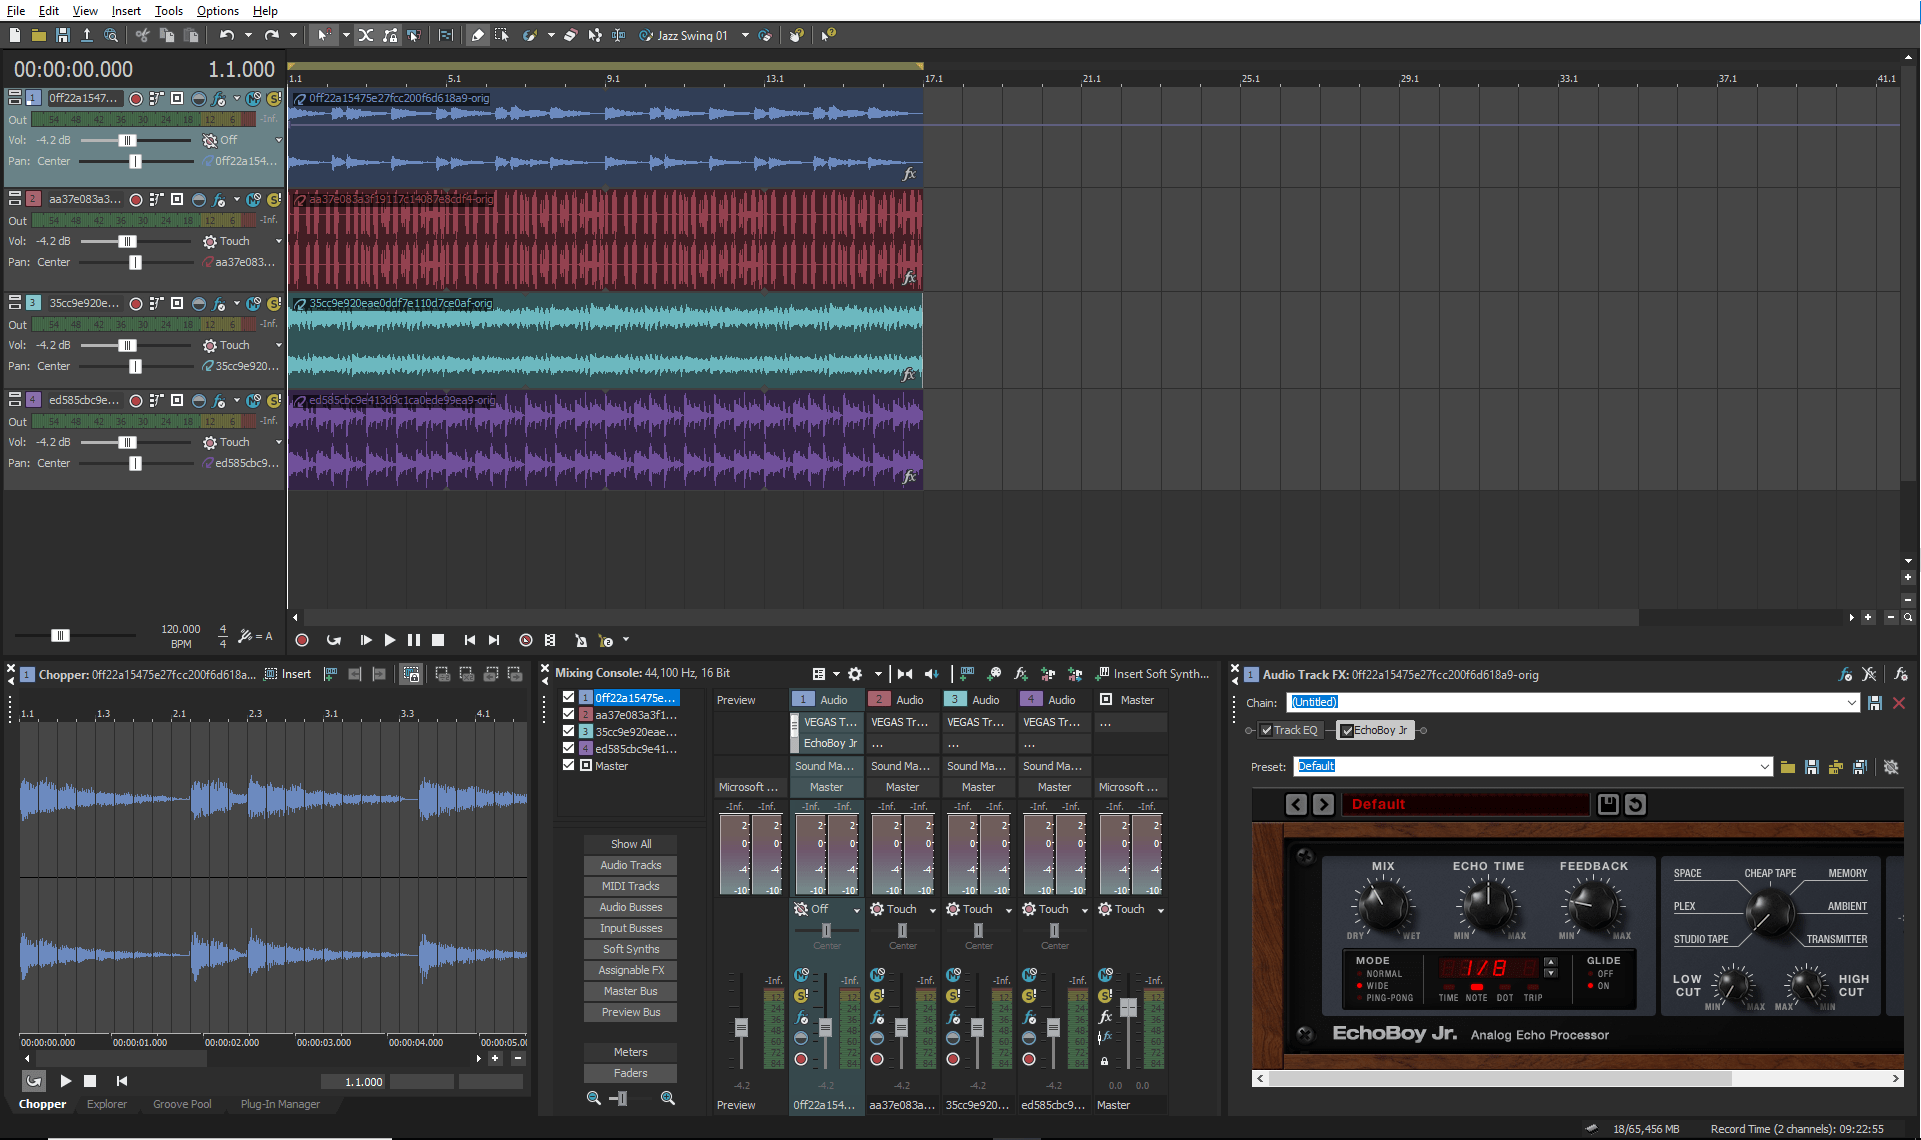Open the Insert menu

point(126,11)
